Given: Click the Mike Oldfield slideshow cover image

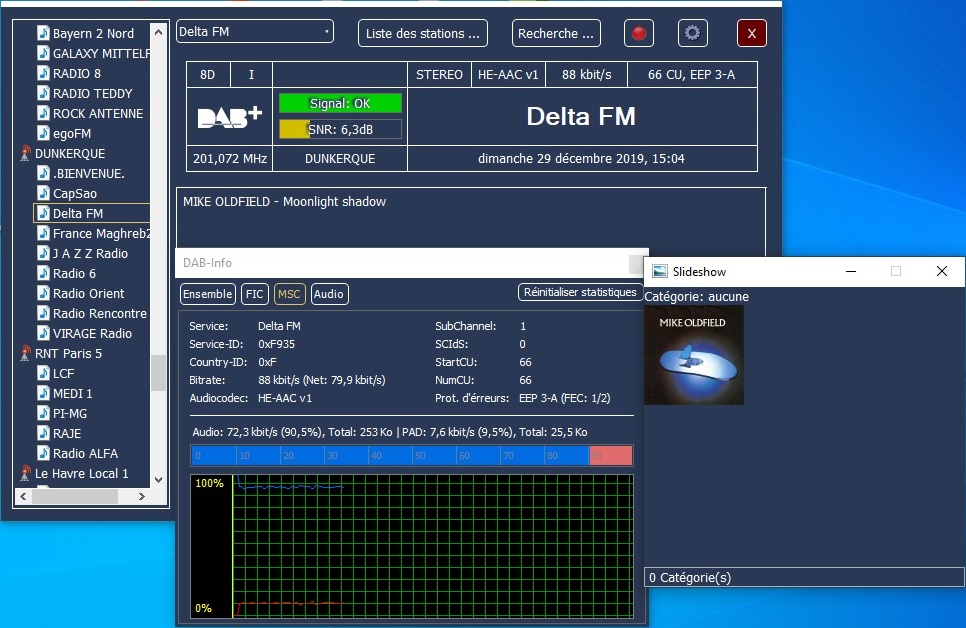Looking at the screenshot, I should [x=694, y=356].
